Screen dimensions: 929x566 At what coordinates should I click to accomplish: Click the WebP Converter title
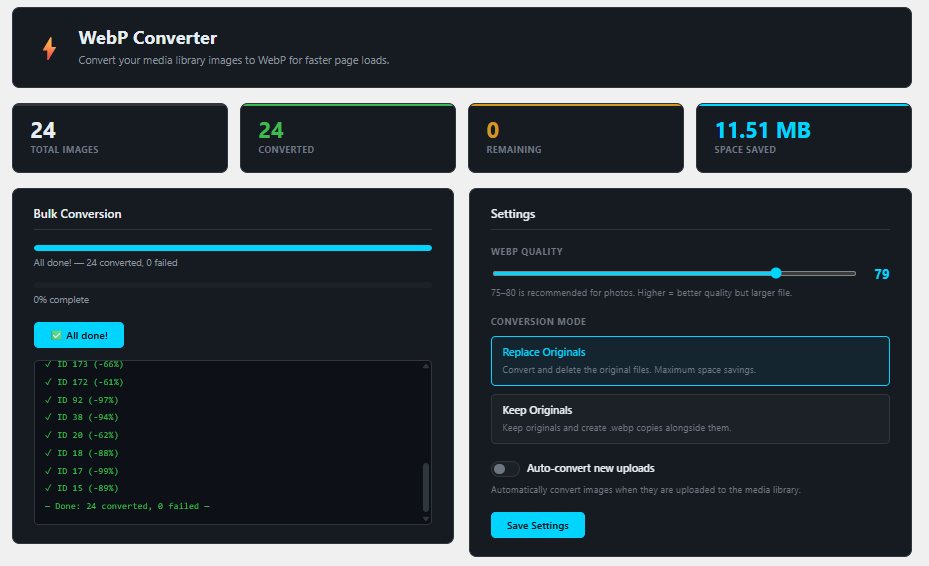[x=148, y=38]
